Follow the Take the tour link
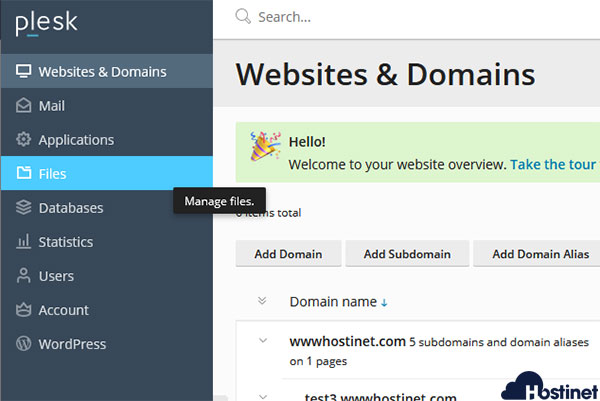The width and height of the screenshot is (600, 401). pyautogui.click(x=553, y=165)
